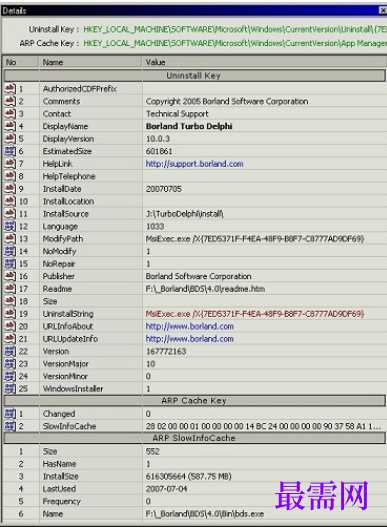Click the string icon beside HelpTelephone
This screenshot has height=527, width=387.
click(x=10, y=176)
